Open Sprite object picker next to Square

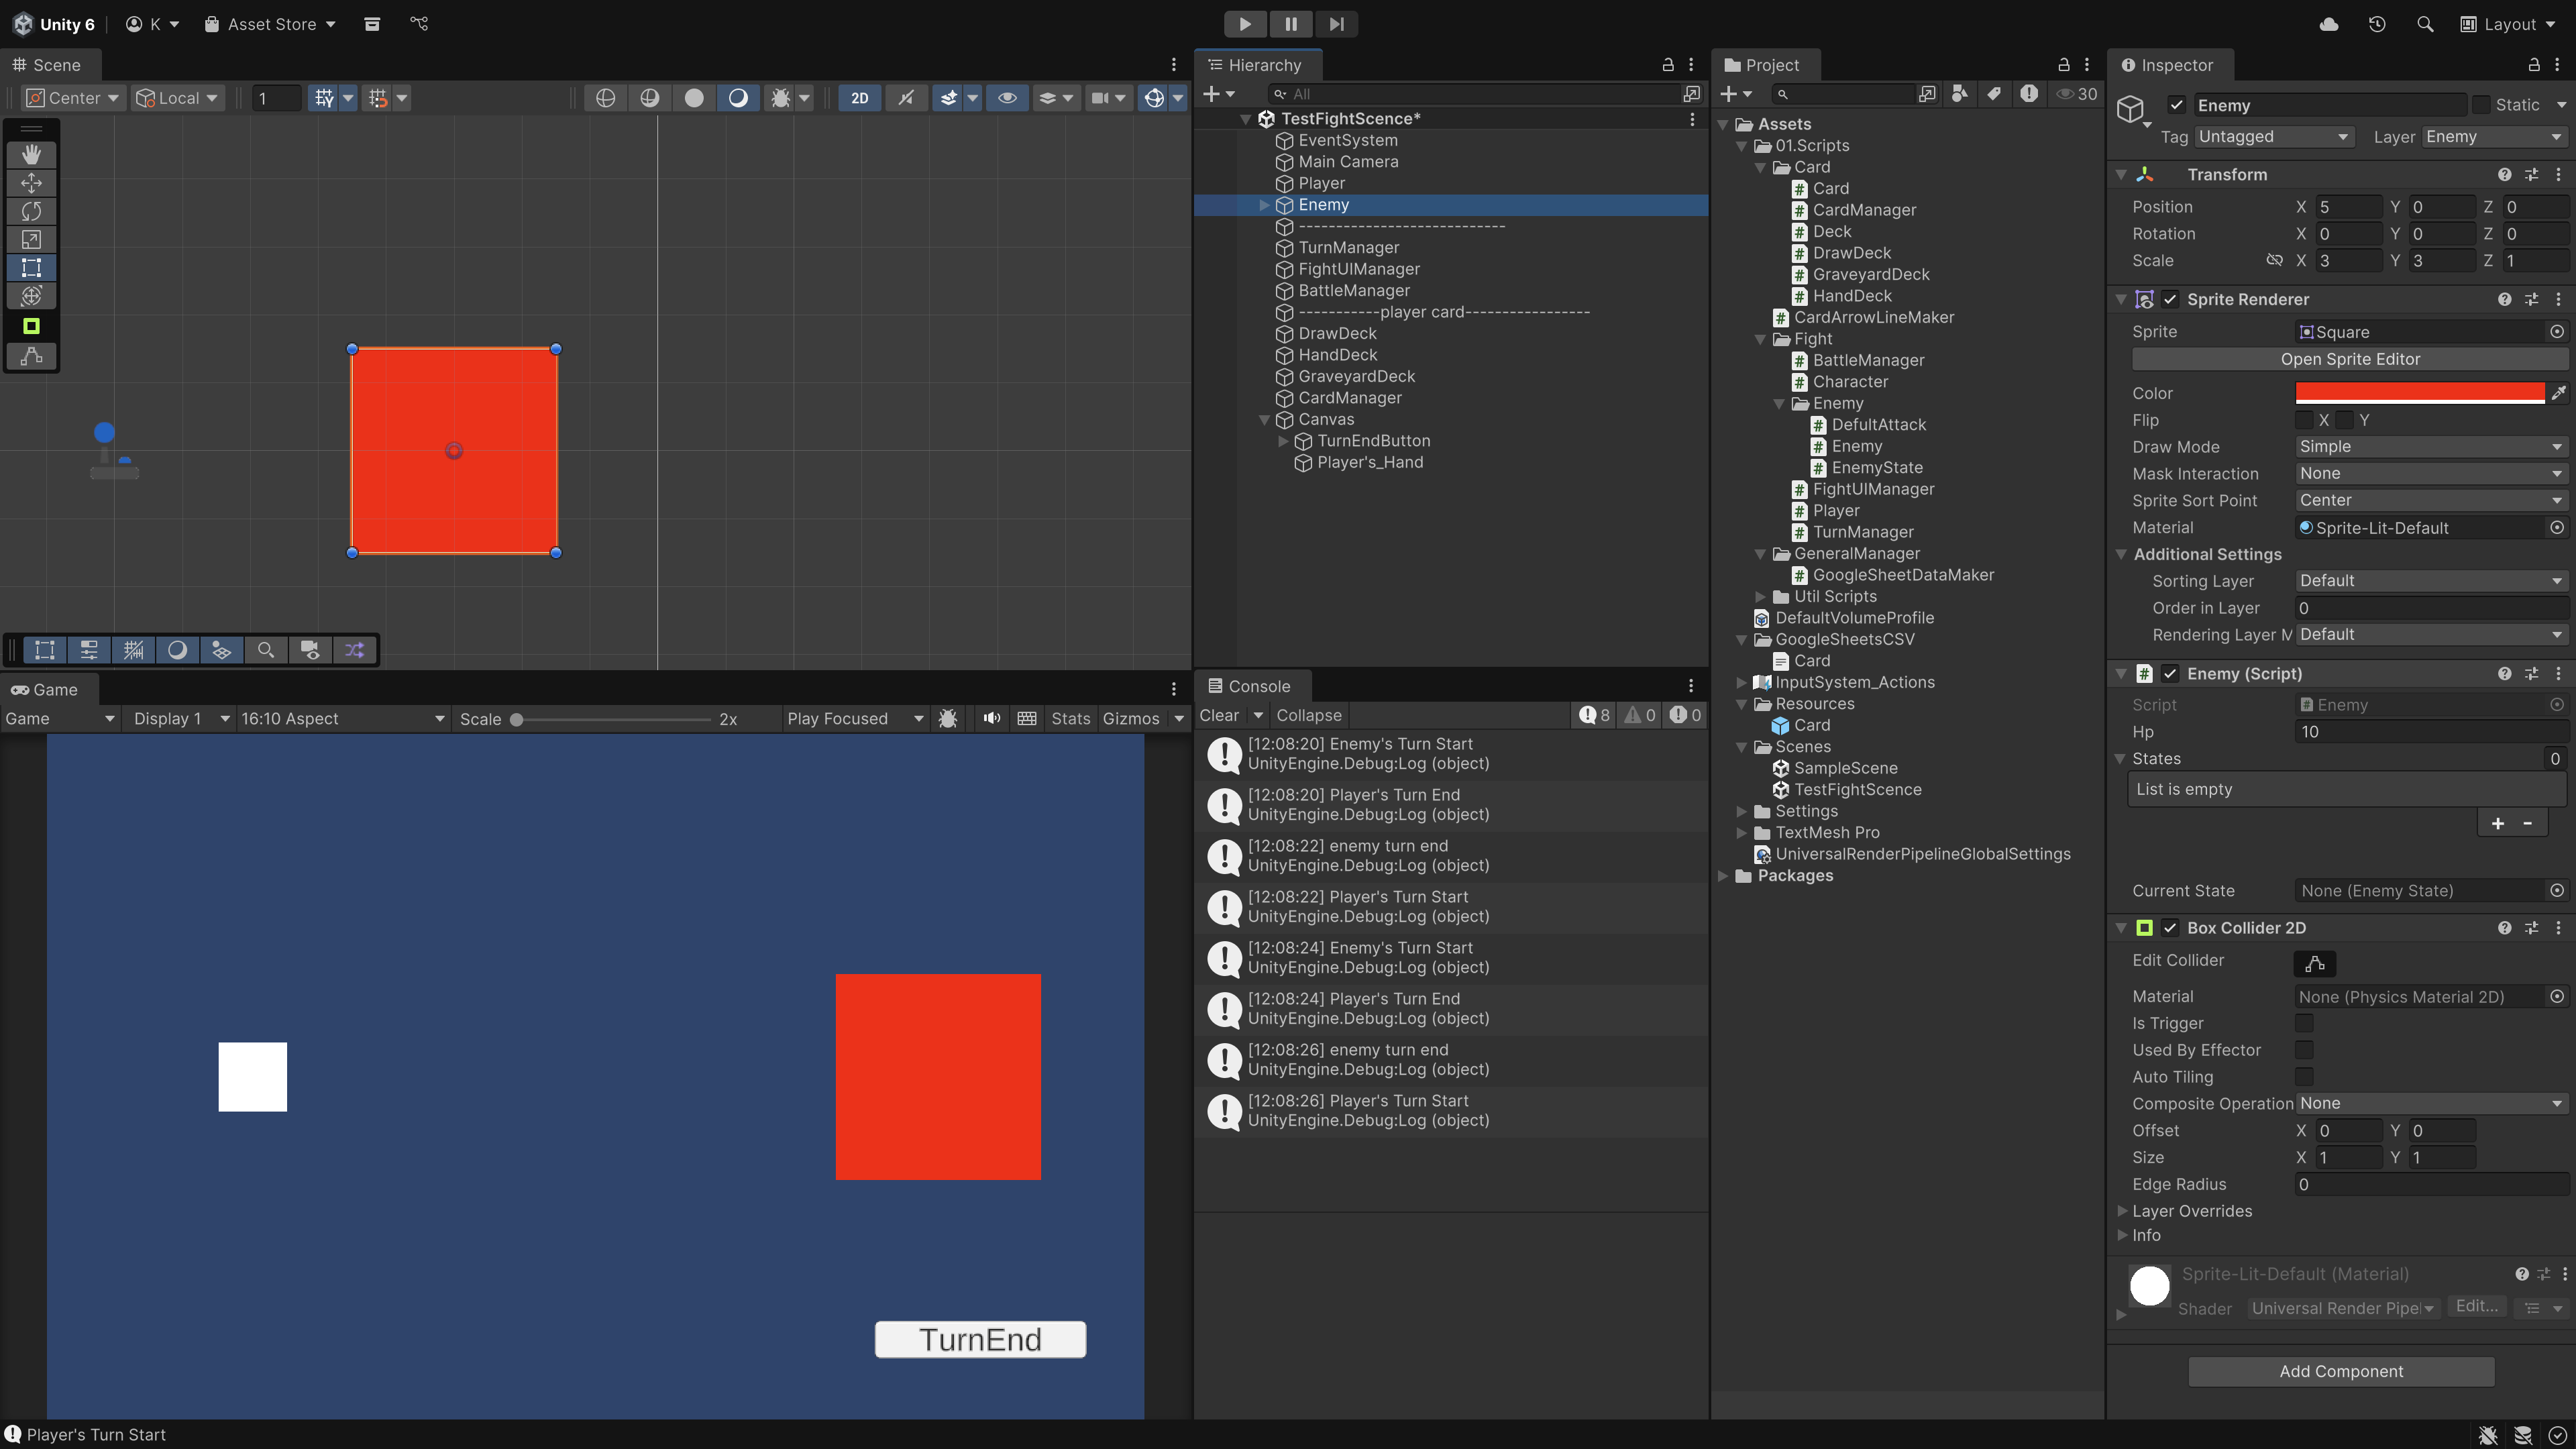point(2557,332)
